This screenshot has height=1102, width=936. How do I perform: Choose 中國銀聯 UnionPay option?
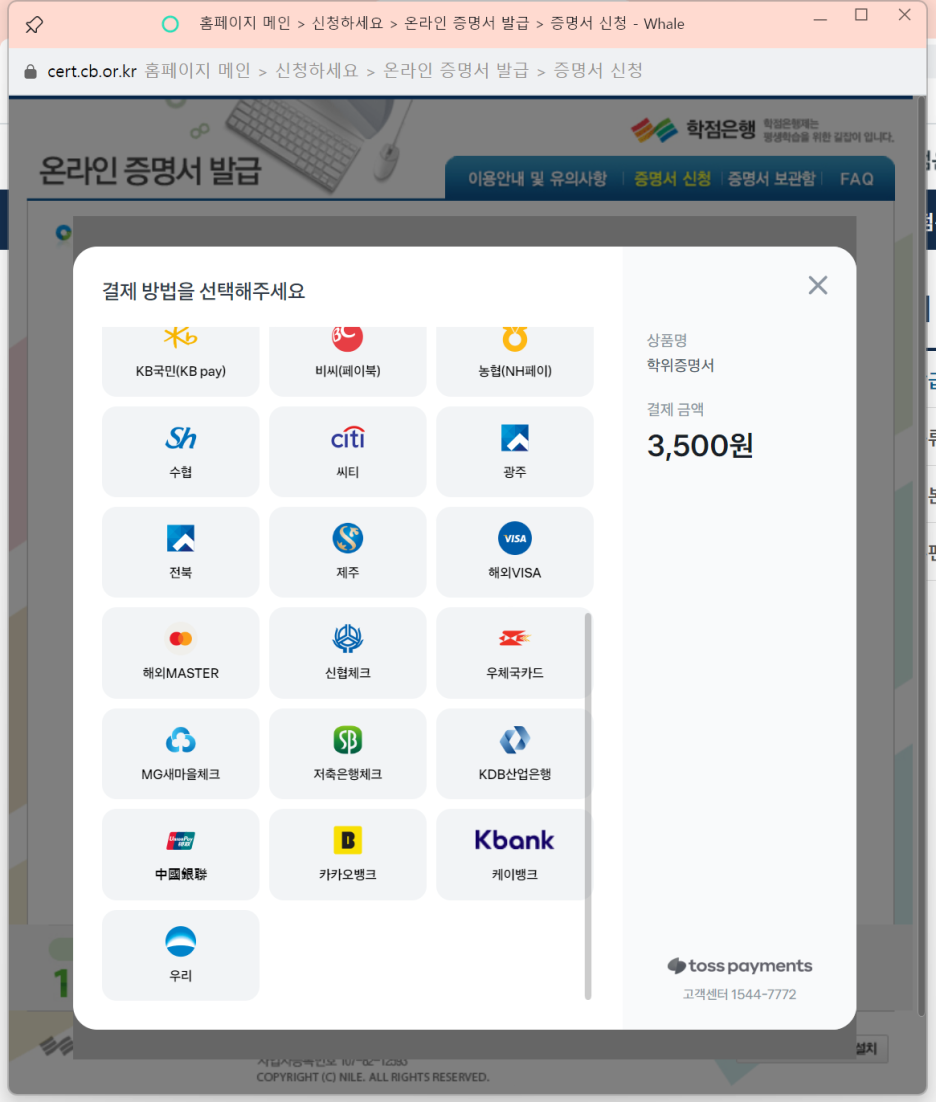181,855
